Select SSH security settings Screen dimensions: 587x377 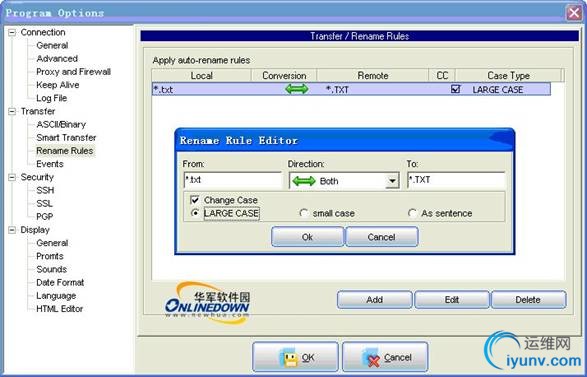[x=45, y=191]
